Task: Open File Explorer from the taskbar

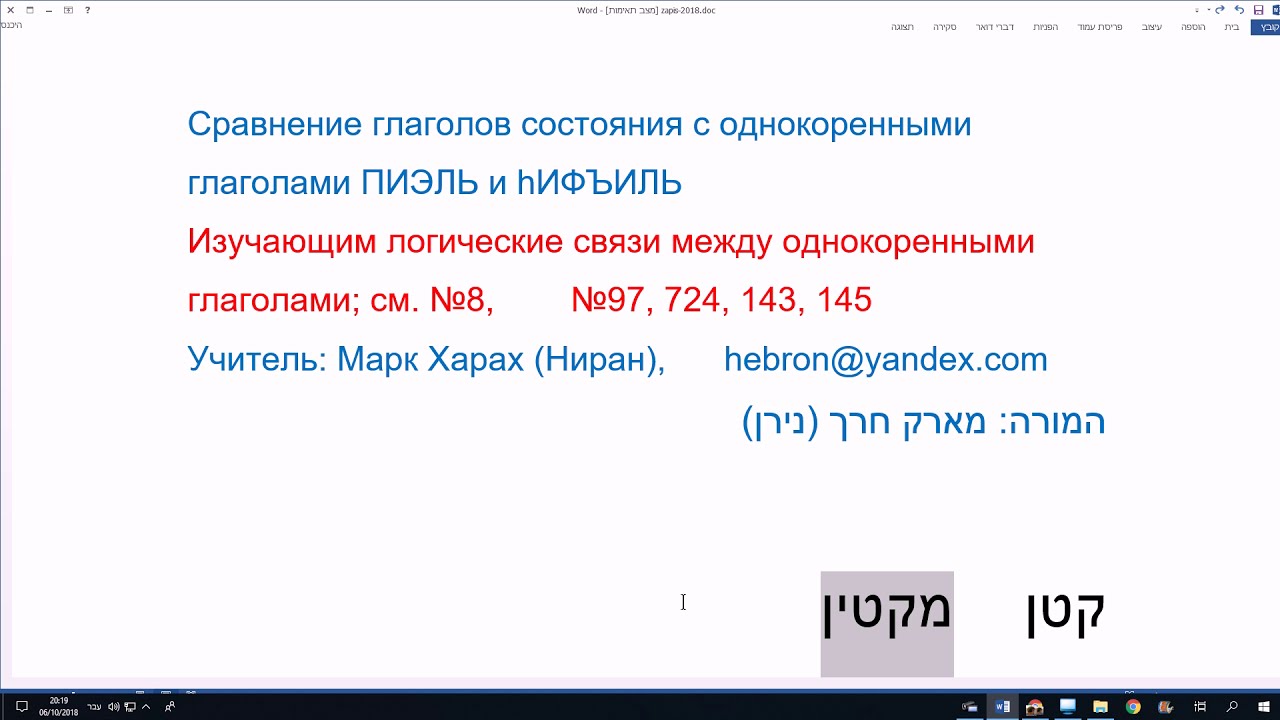Action: [x=1100, y=707]
